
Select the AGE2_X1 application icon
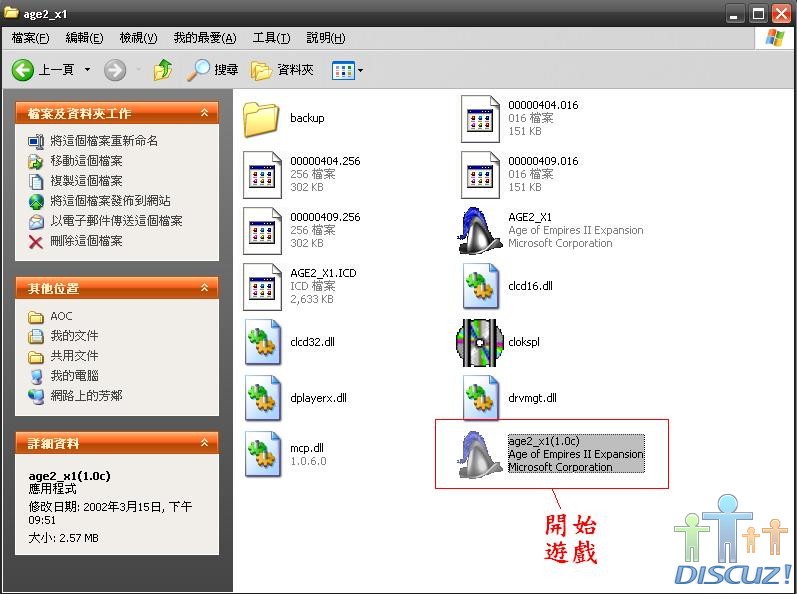[x=479, y=231]
